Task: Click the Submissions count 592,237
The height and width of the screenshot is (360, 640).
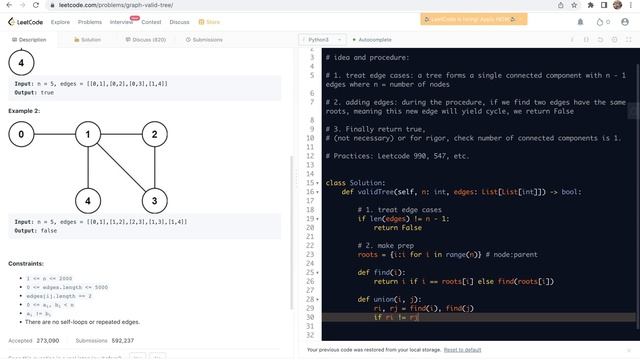Action: point(122,340)
